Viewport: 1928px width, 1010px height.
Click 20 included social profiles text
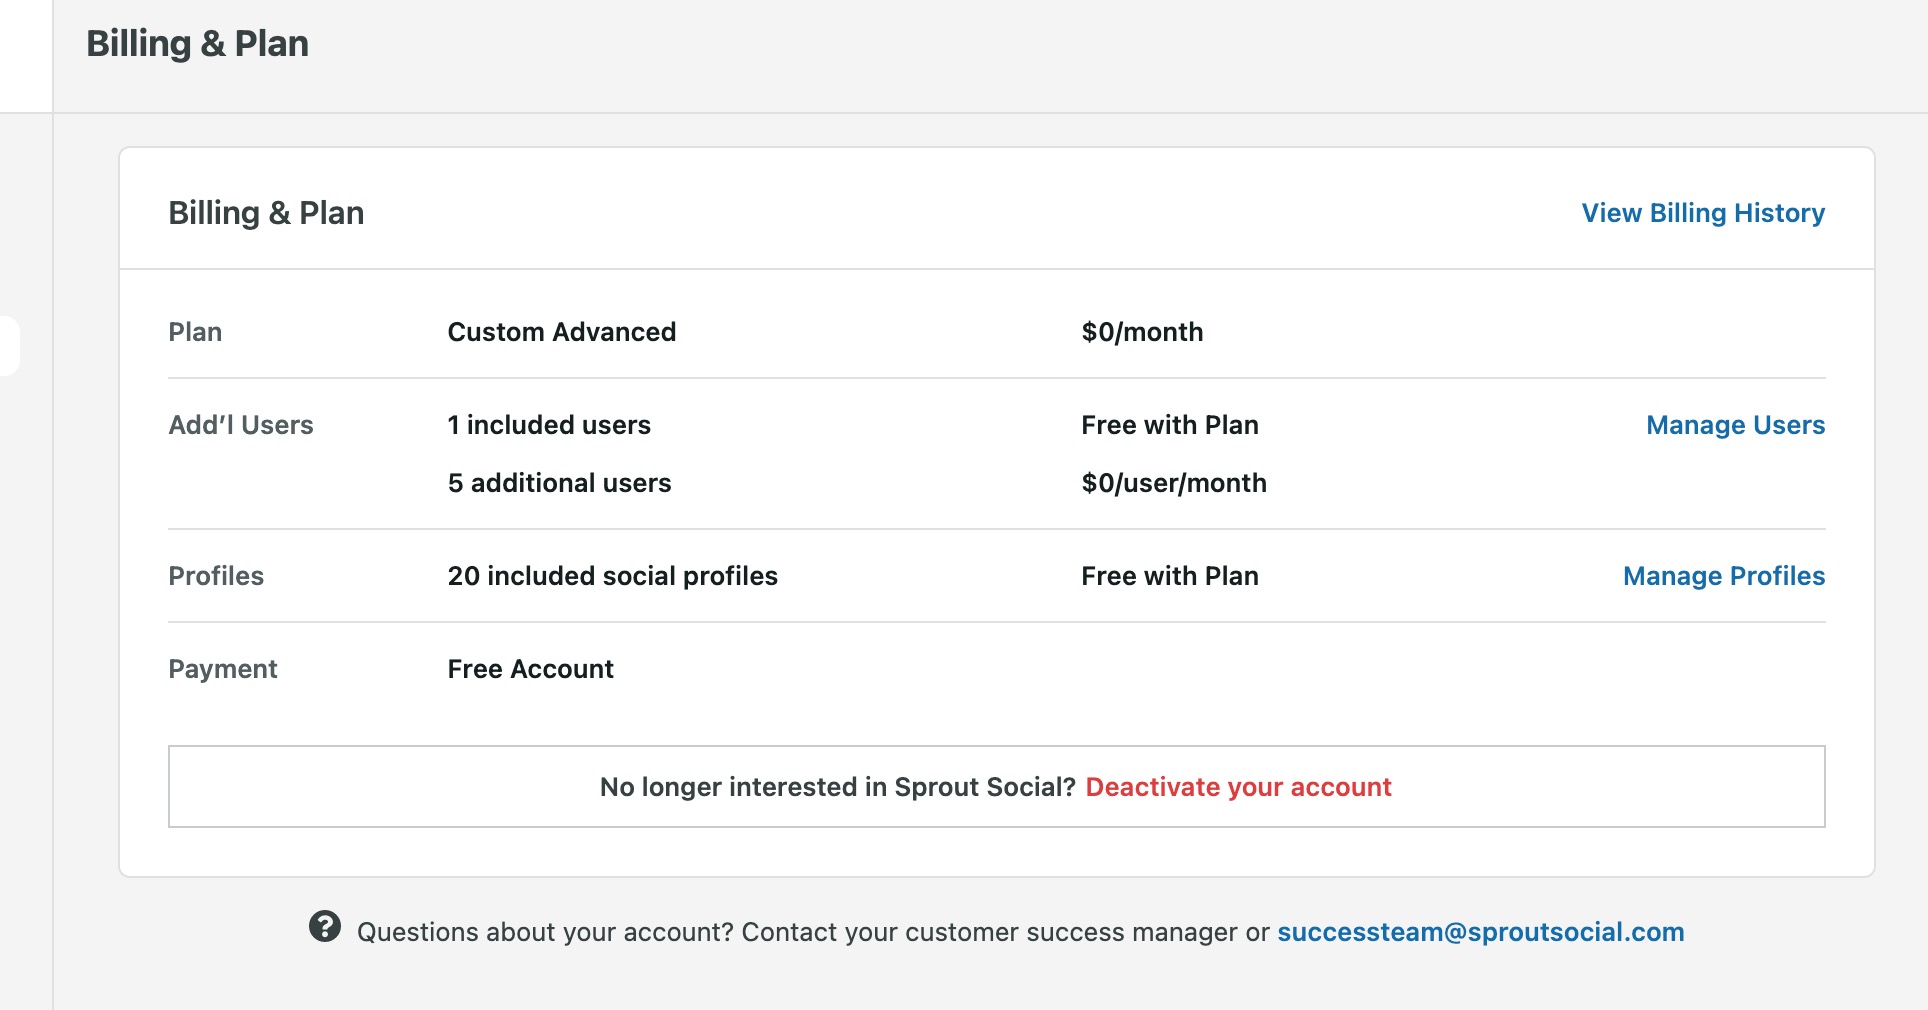(x=612, y=576)
